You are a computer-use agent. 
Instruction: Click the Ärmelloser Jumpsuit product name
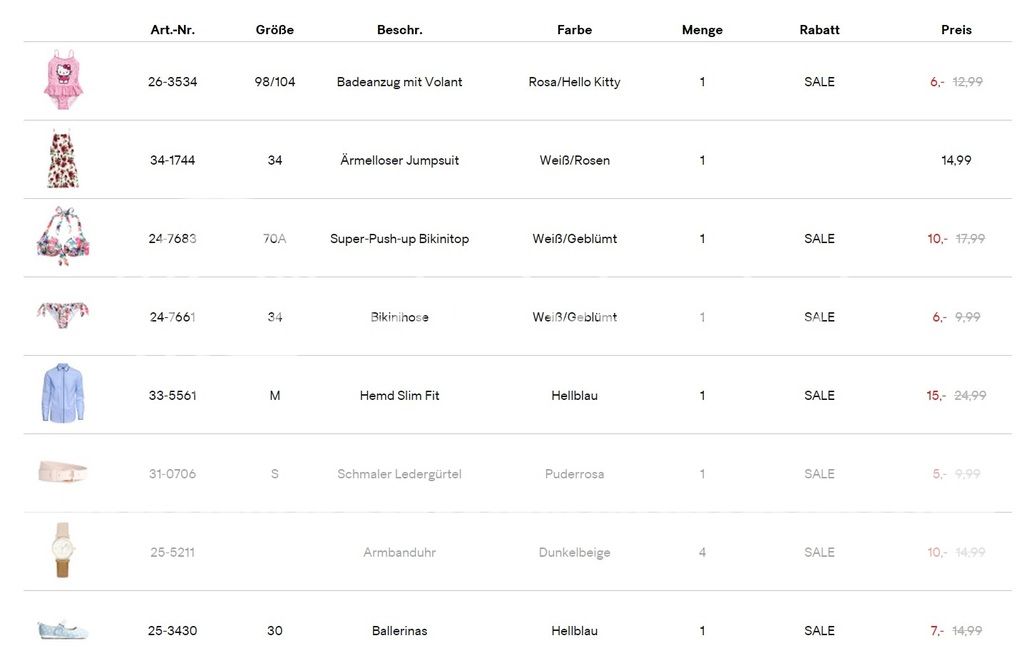pyautogui.click(x=399, y=160)
